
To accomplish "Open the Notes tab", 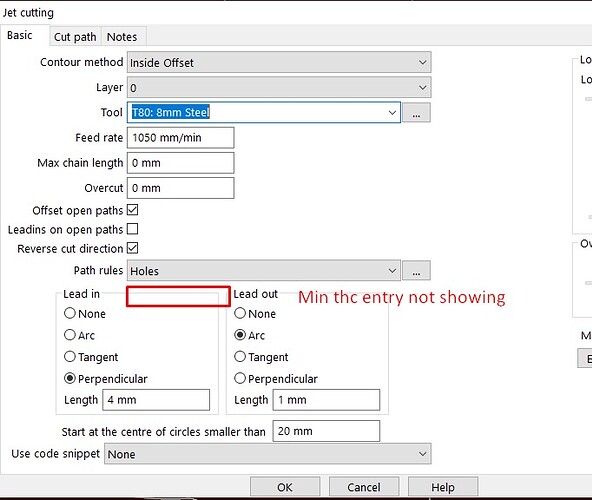I will coord(122,37).
